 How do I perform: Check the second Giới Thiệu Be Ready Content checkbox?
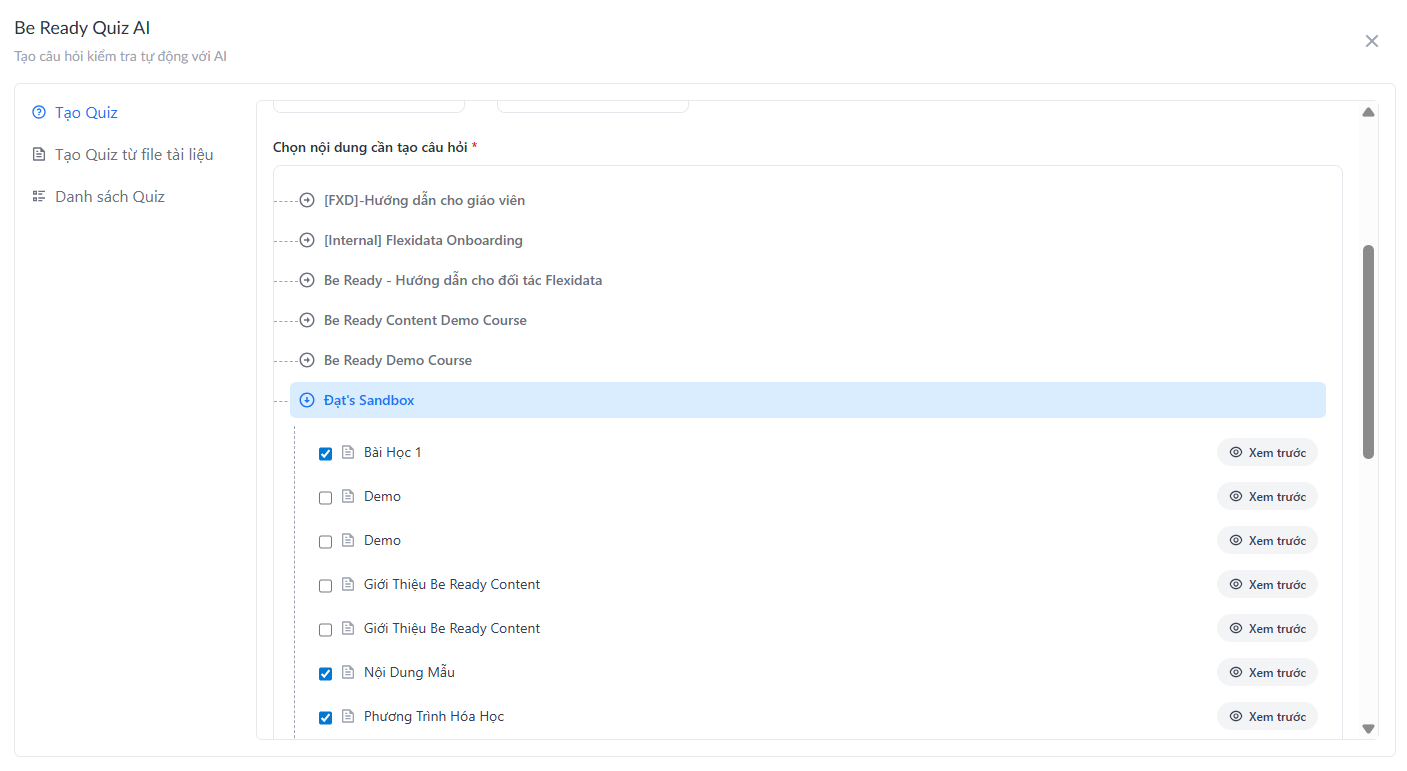coord(325,630)
